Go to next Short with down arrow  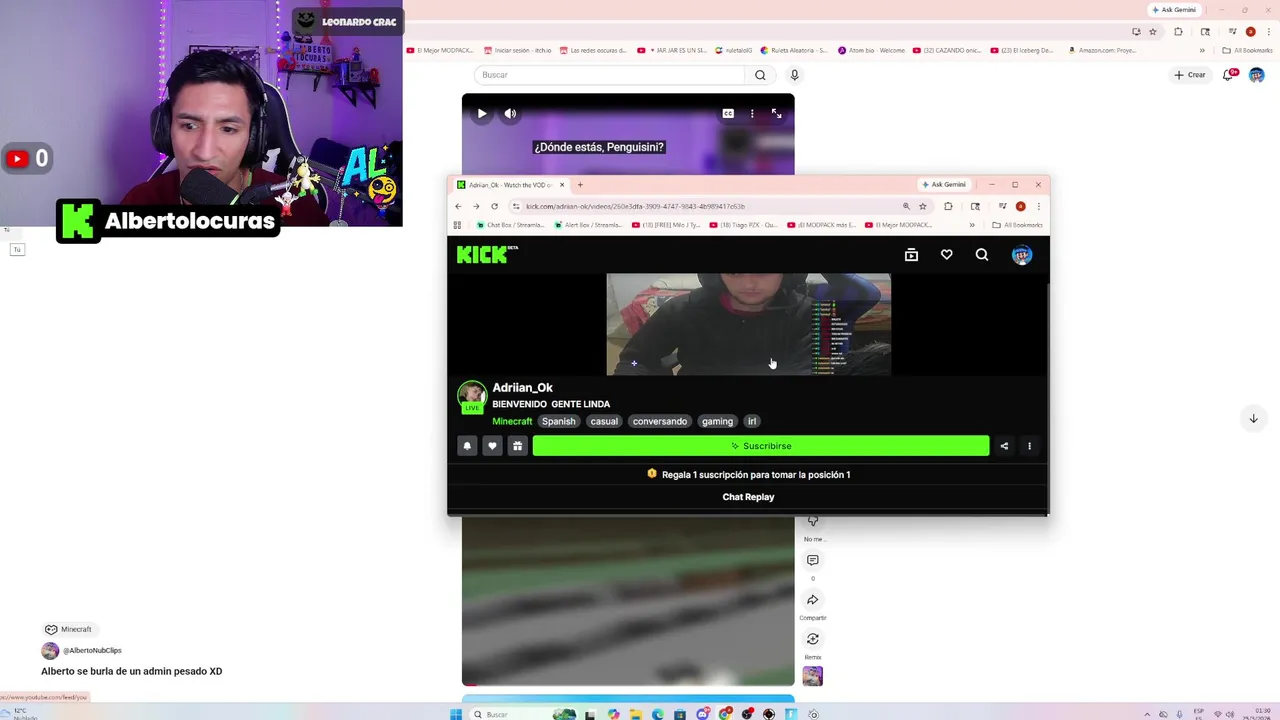click(x=1253, y=418)
